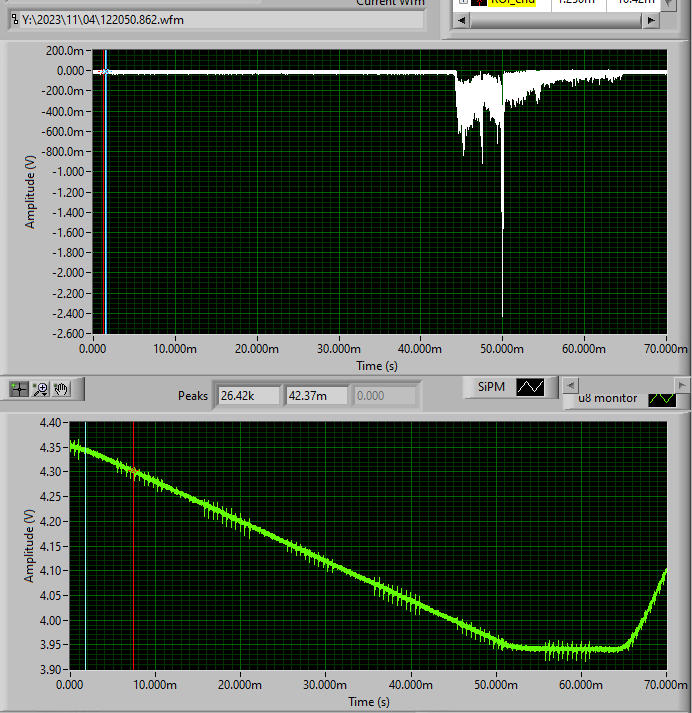This screenshot has width=692, height=713.
Task: Select the cursor movement crosshair tool
Action: click(x=19, y=389)
